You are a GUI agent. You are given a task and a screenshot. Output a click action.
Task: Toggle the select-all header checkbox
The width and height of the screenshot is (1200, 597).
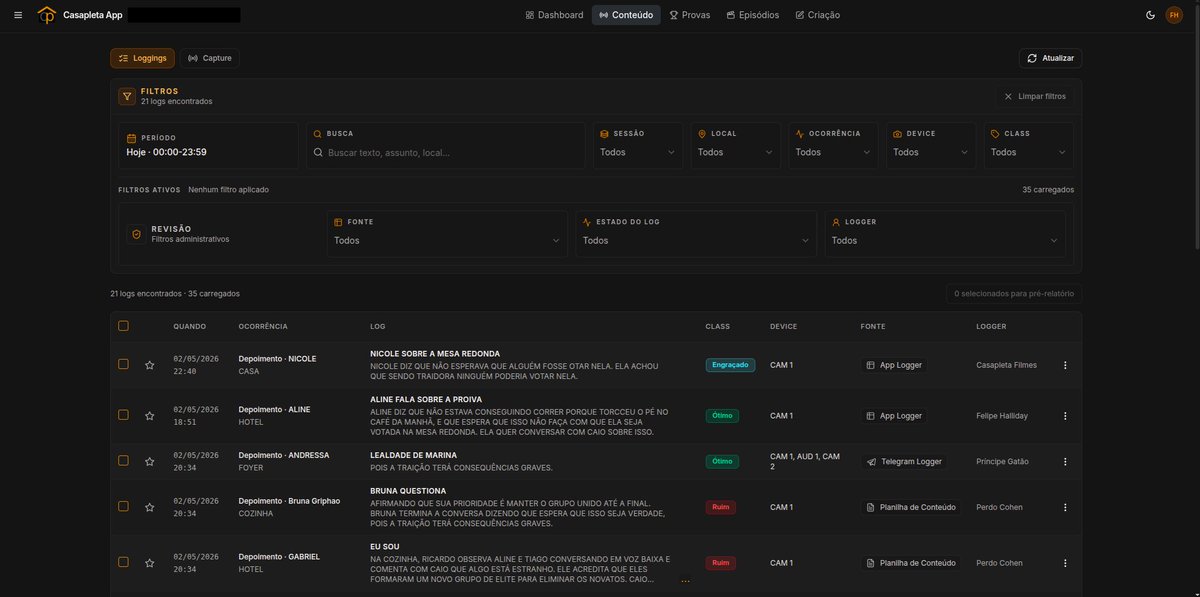[123, 326]
